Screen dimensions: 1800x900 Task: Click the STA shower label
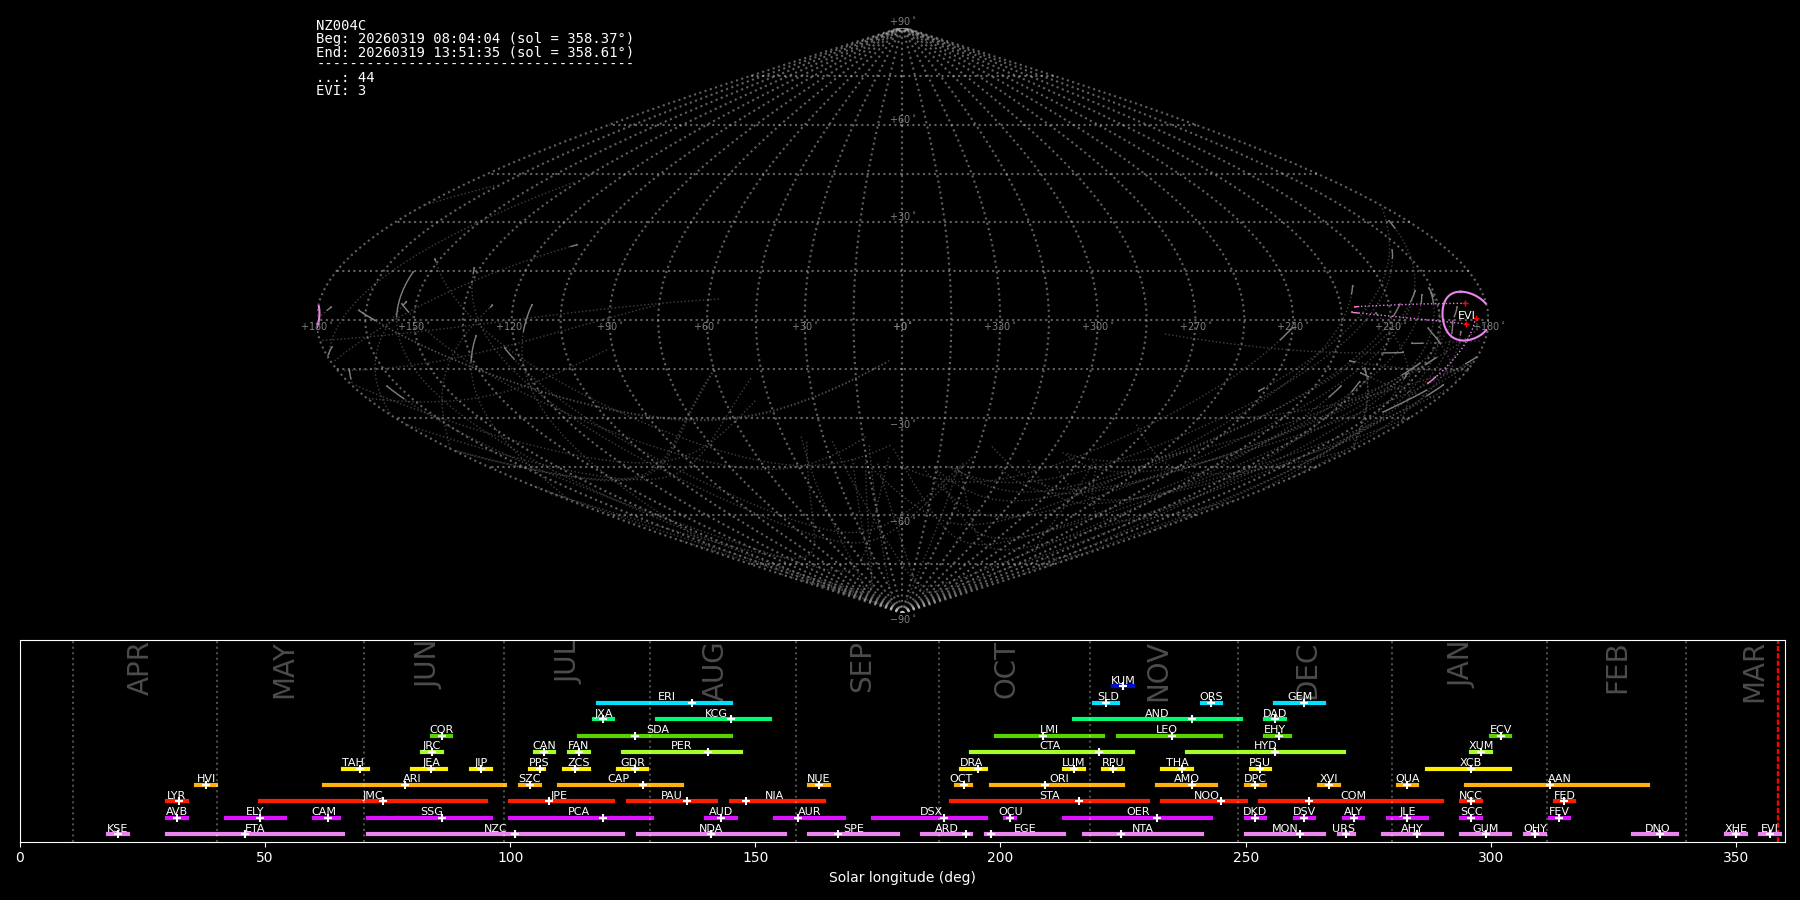point(1049,796)
